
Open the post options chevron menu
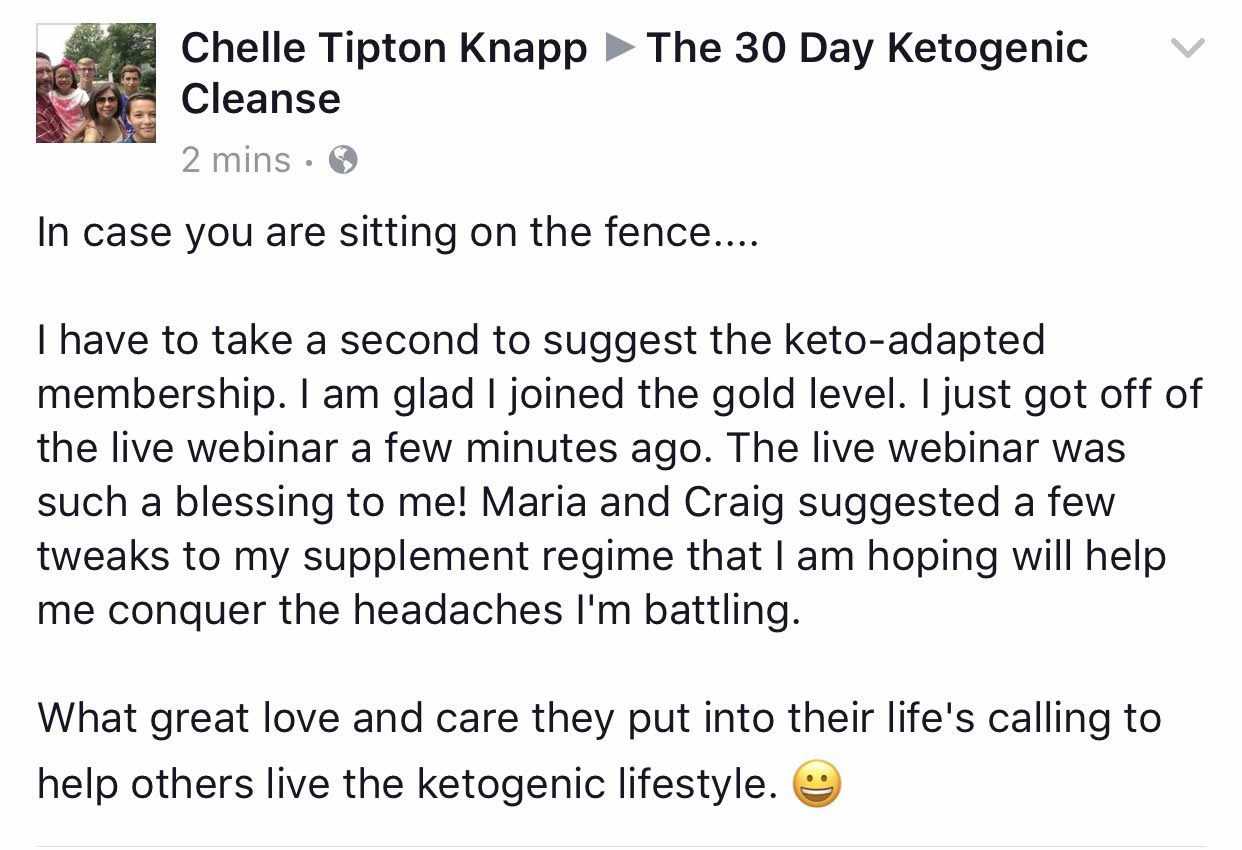coord(1187,48)
